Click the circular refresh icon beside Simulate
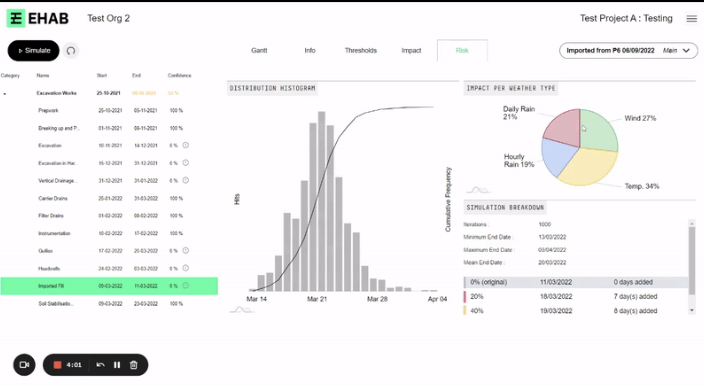 tap(71, 51)
